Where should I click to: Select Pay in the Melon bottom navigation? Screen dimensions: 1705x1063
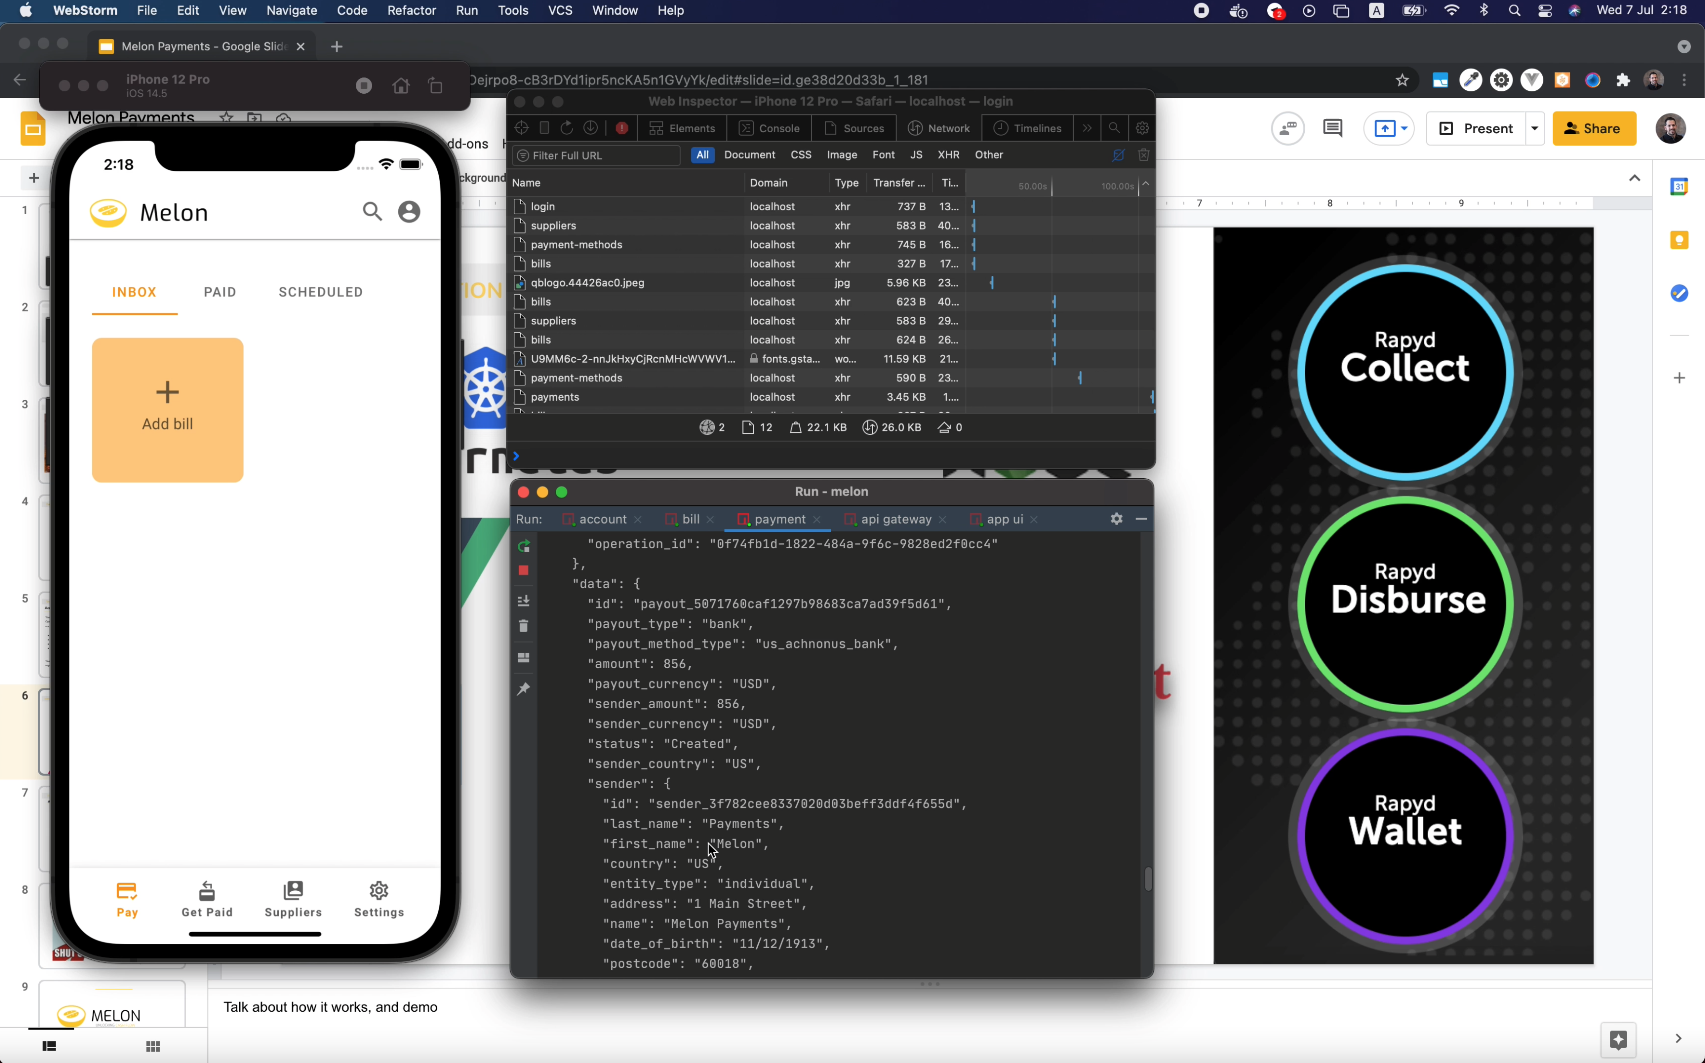(x=127, y=899)
